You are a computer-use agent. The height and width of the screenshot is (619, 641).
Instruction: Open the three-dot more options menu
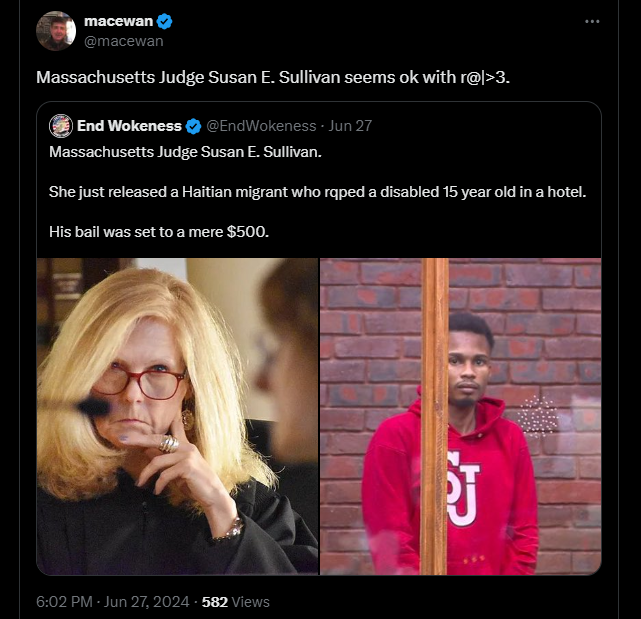pos(592,21)
